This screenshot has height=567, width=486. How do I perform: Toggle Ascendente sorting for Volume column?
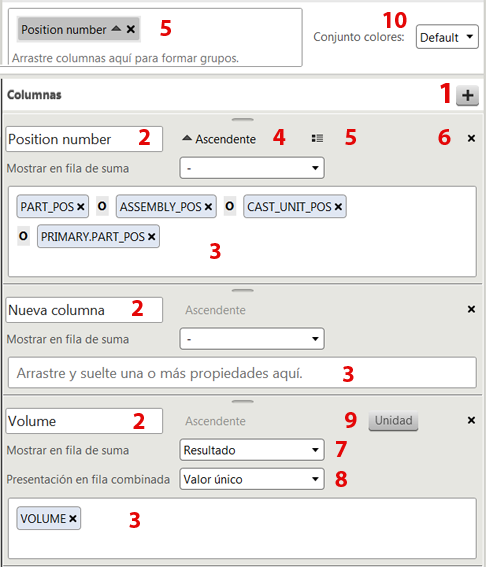(216, 421)
